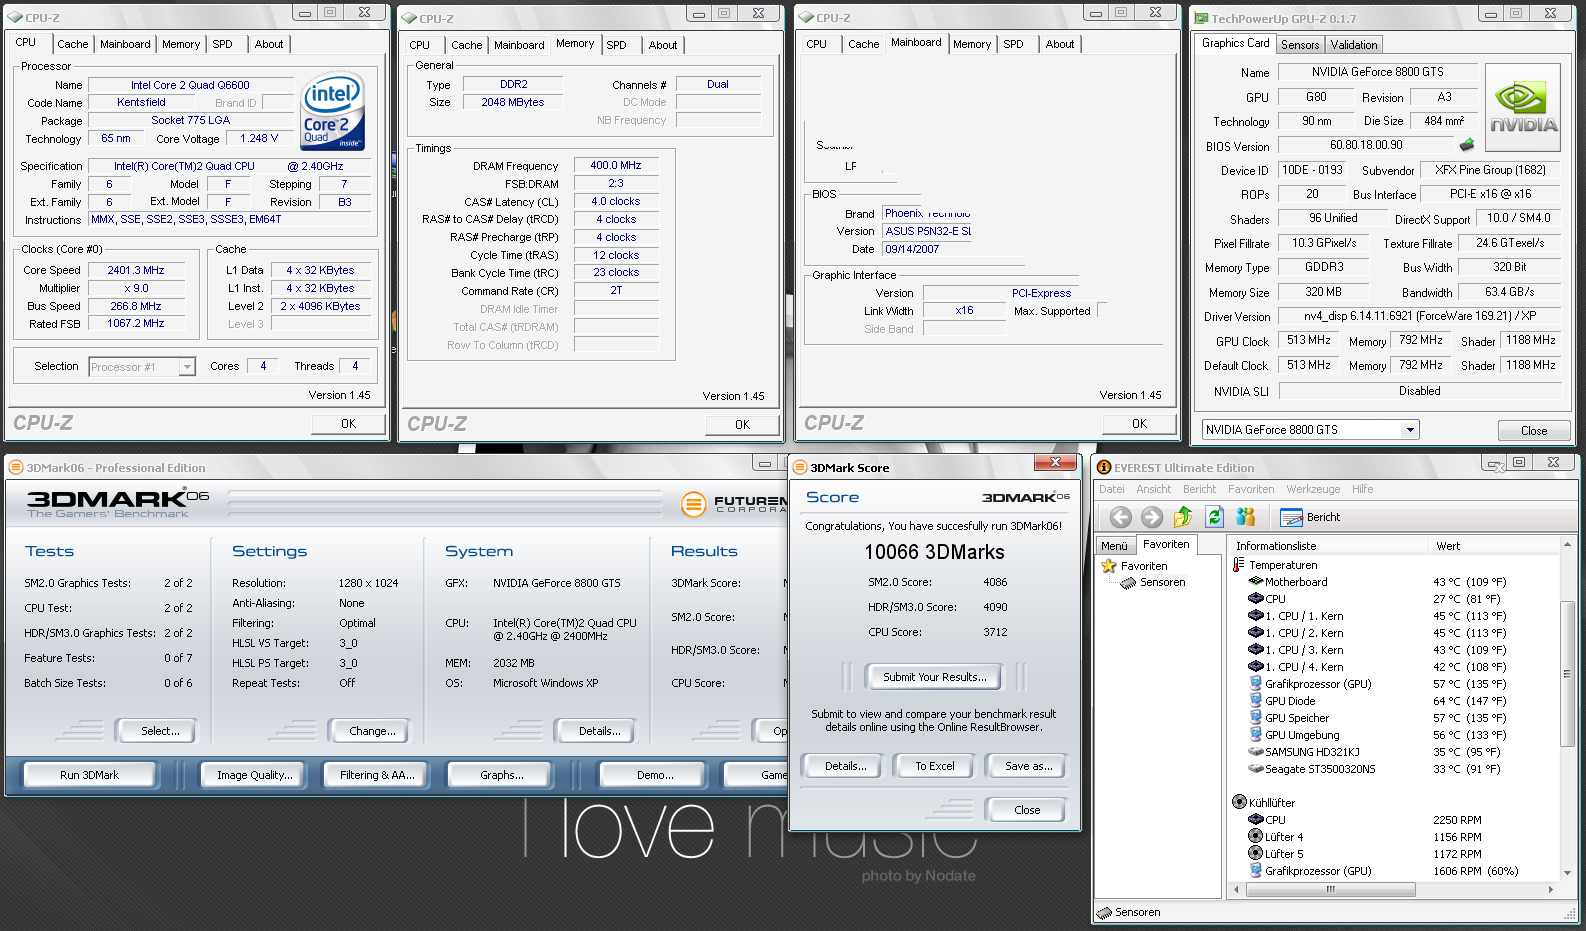The image size is (1586, 931).
Task: Click the GPU Speicher row icon
Action: pyautogui.click(x=1256, y=718)
